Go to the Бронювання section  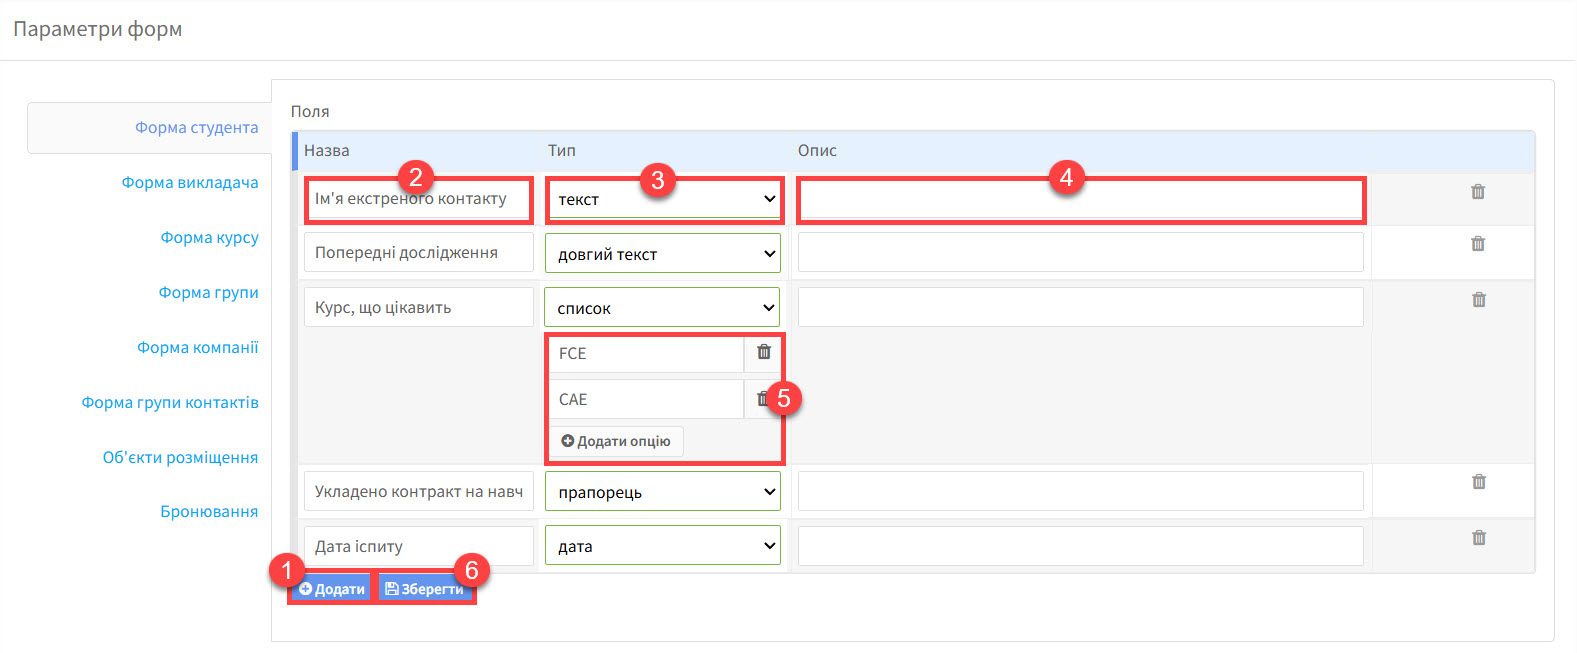[x=209, y=512]
